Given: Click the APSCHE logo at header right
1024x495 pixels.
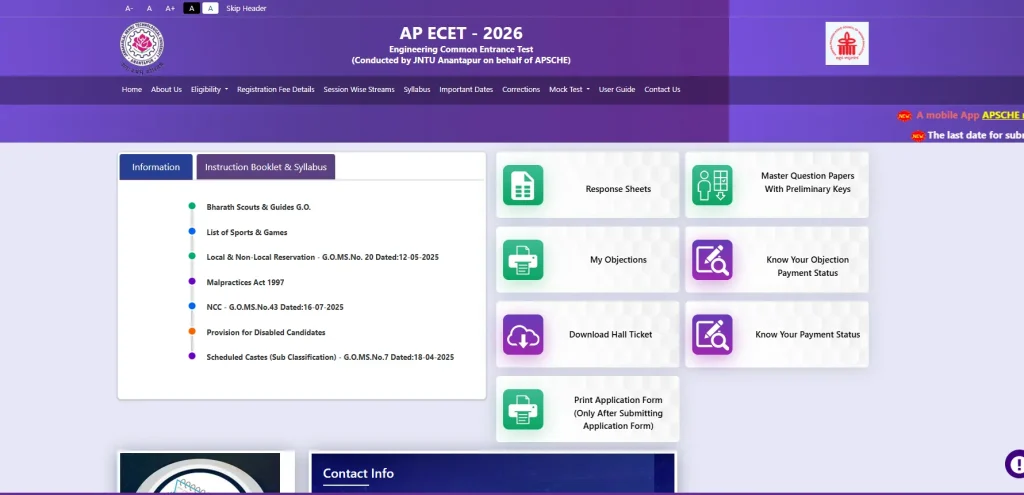Looking at the screenshot, I should (846, 43).
